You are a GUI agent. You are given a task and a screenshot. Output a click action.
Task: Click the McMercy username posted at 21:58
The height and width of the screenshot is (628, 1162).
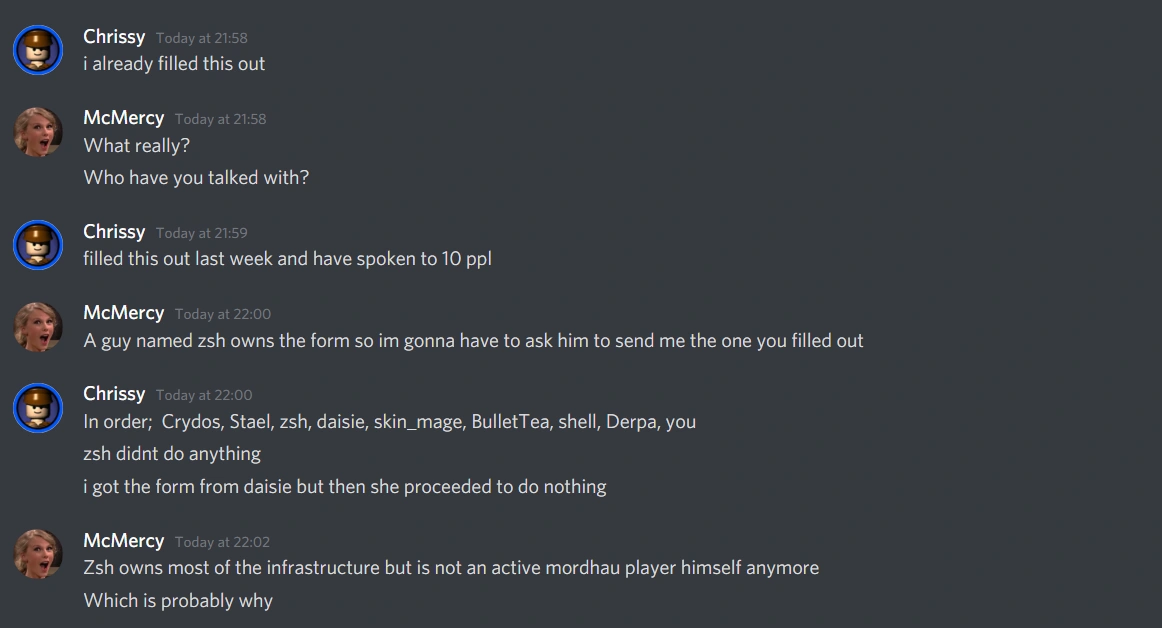click(x=124, y=118)
